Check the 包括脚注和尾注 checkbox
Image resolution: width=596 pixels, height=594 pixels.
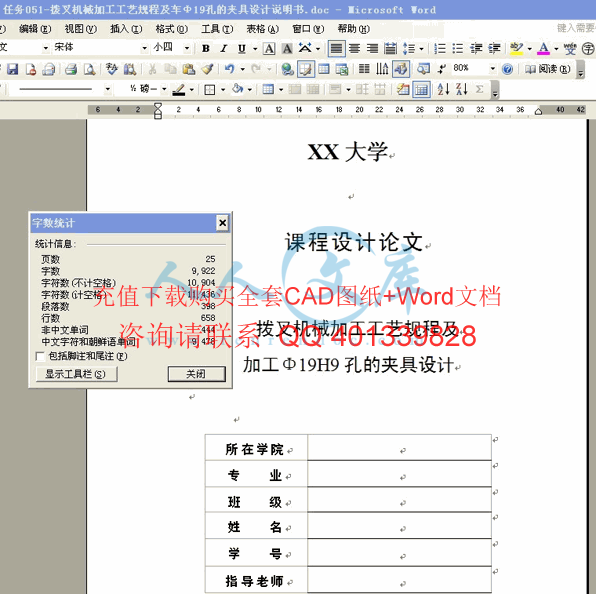pyautogui.click(x=40, y=356)
